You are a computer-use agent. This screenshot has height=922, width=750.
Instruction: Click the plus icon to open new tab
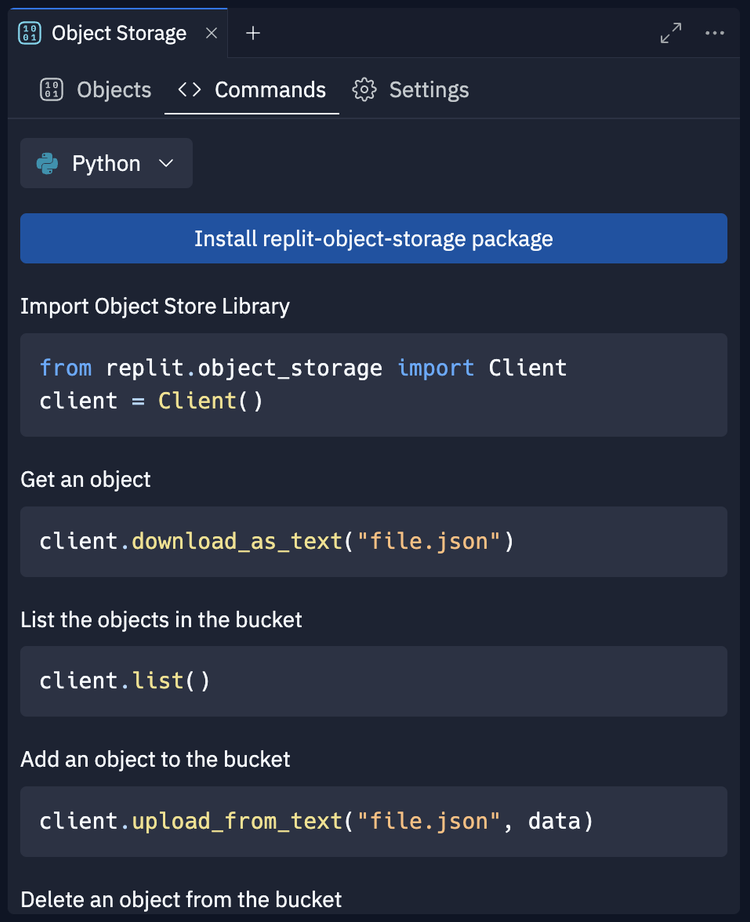[x=252, y=32]
